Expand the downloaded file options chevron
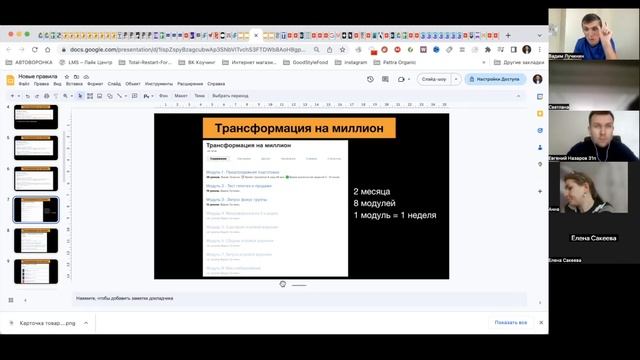The image size is (640, 360). (x=86, y=323)
